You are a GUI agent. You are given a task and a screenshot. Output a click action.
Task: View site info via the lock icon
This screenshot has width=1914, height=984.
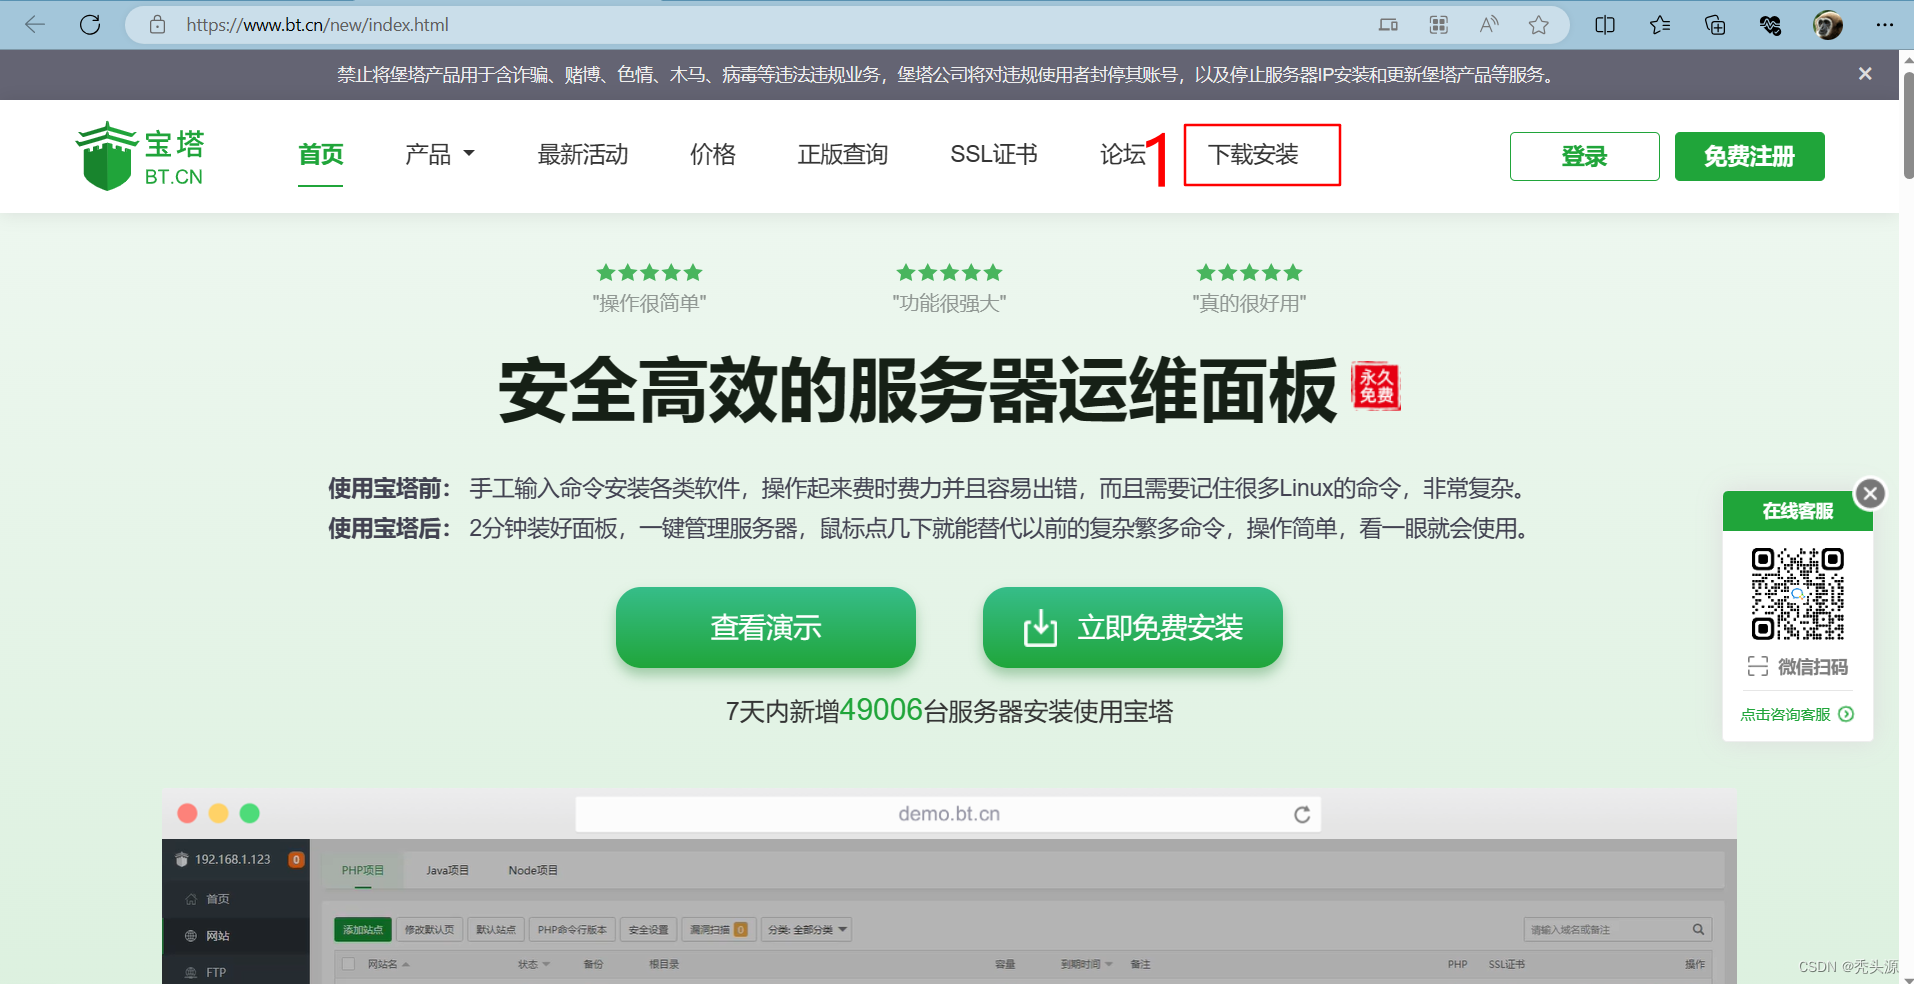(x=158, y=25)
